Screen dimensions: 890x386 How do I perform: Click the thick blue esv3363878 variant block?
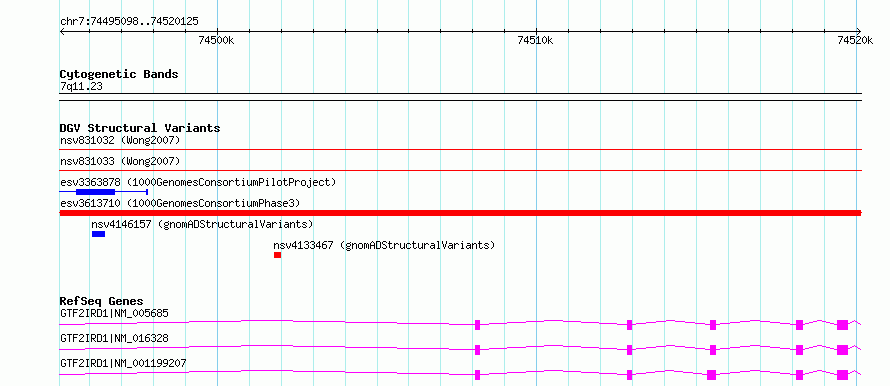pos(95,192)
